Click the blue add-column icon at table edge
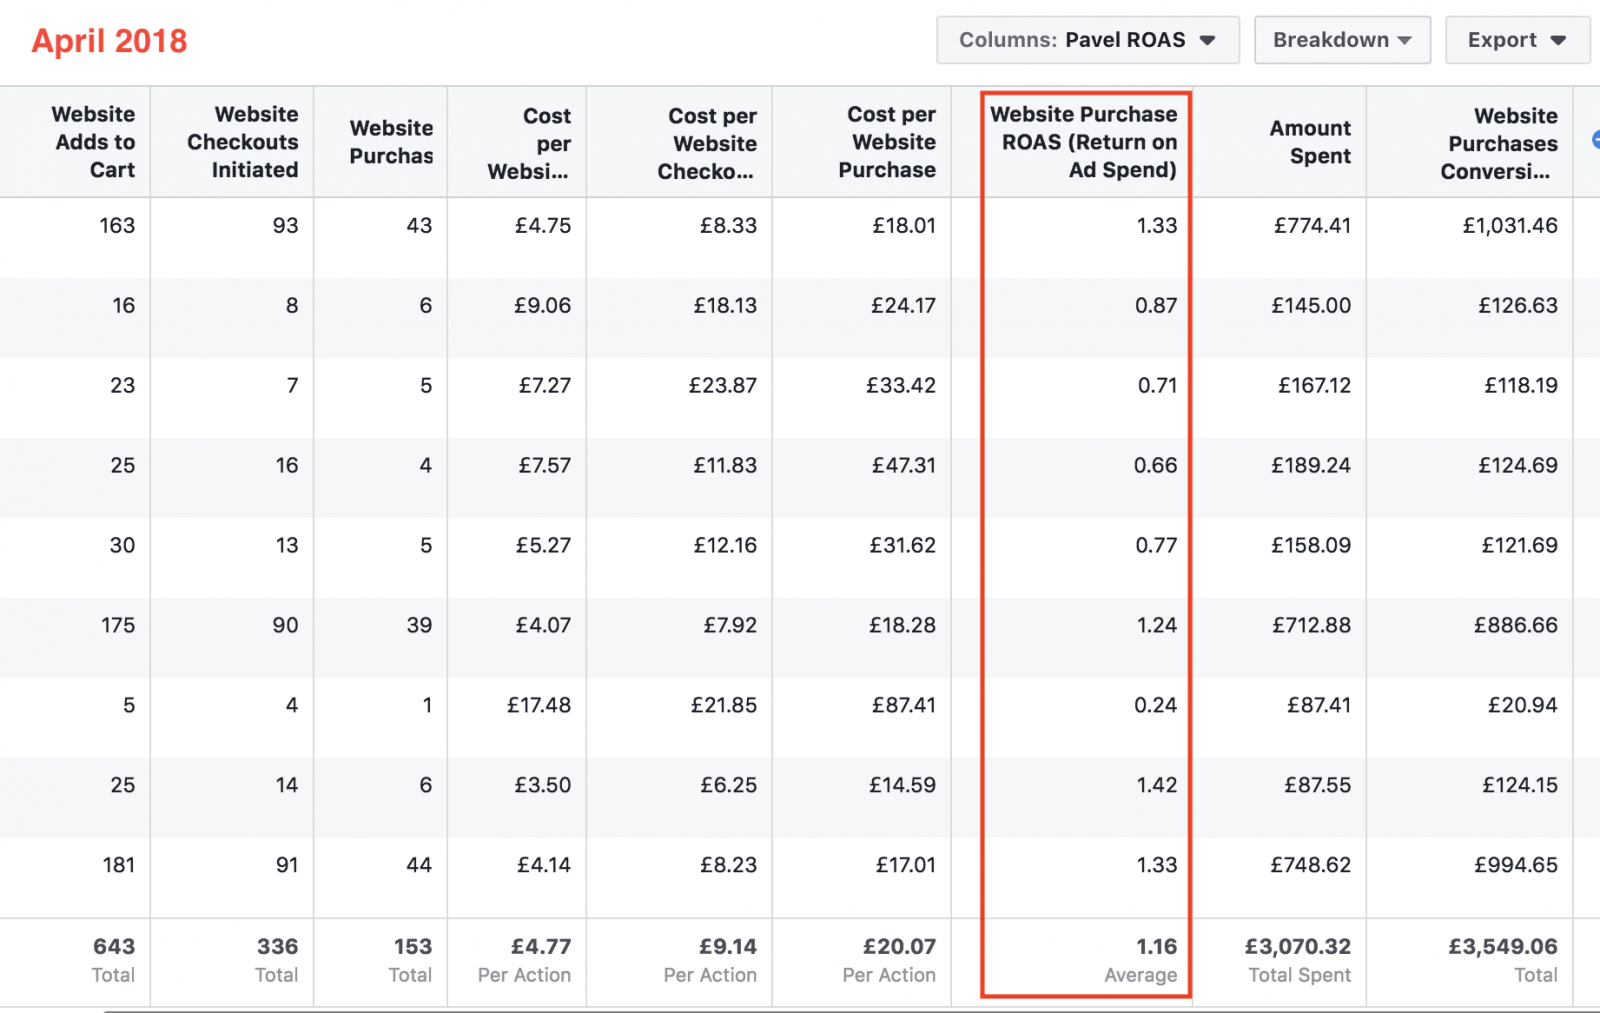The image size is (1600, 1013). (1595, 141)
